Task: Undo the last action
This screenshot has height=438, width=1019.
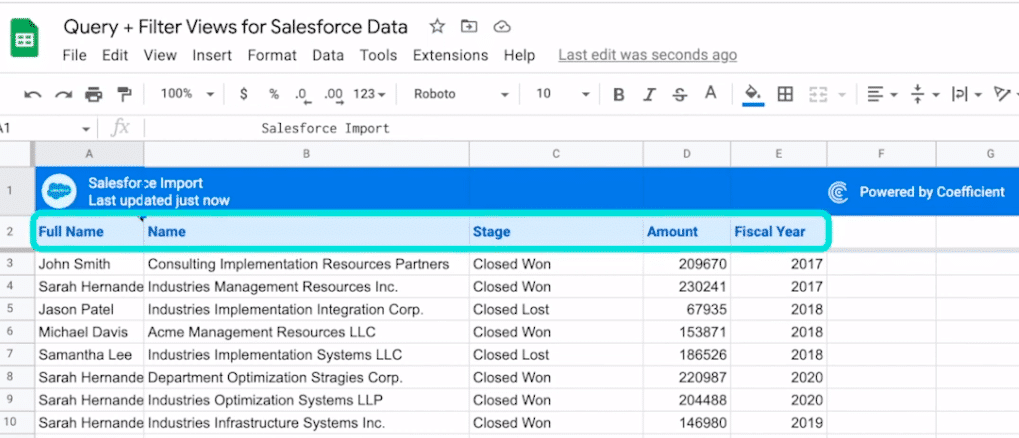Action: coord(32,94)
